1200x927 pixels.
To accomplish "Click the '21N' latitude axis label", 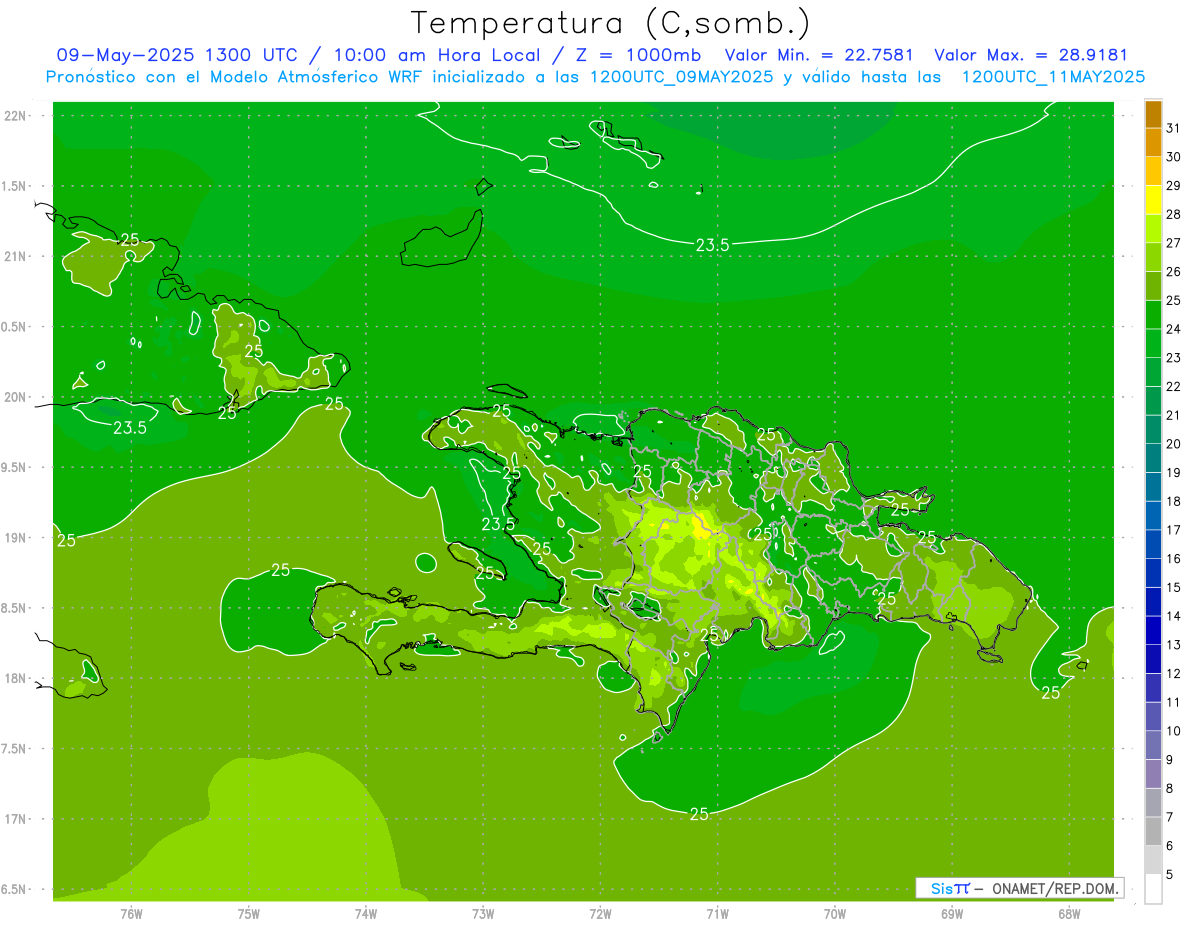I will [14, 257].
